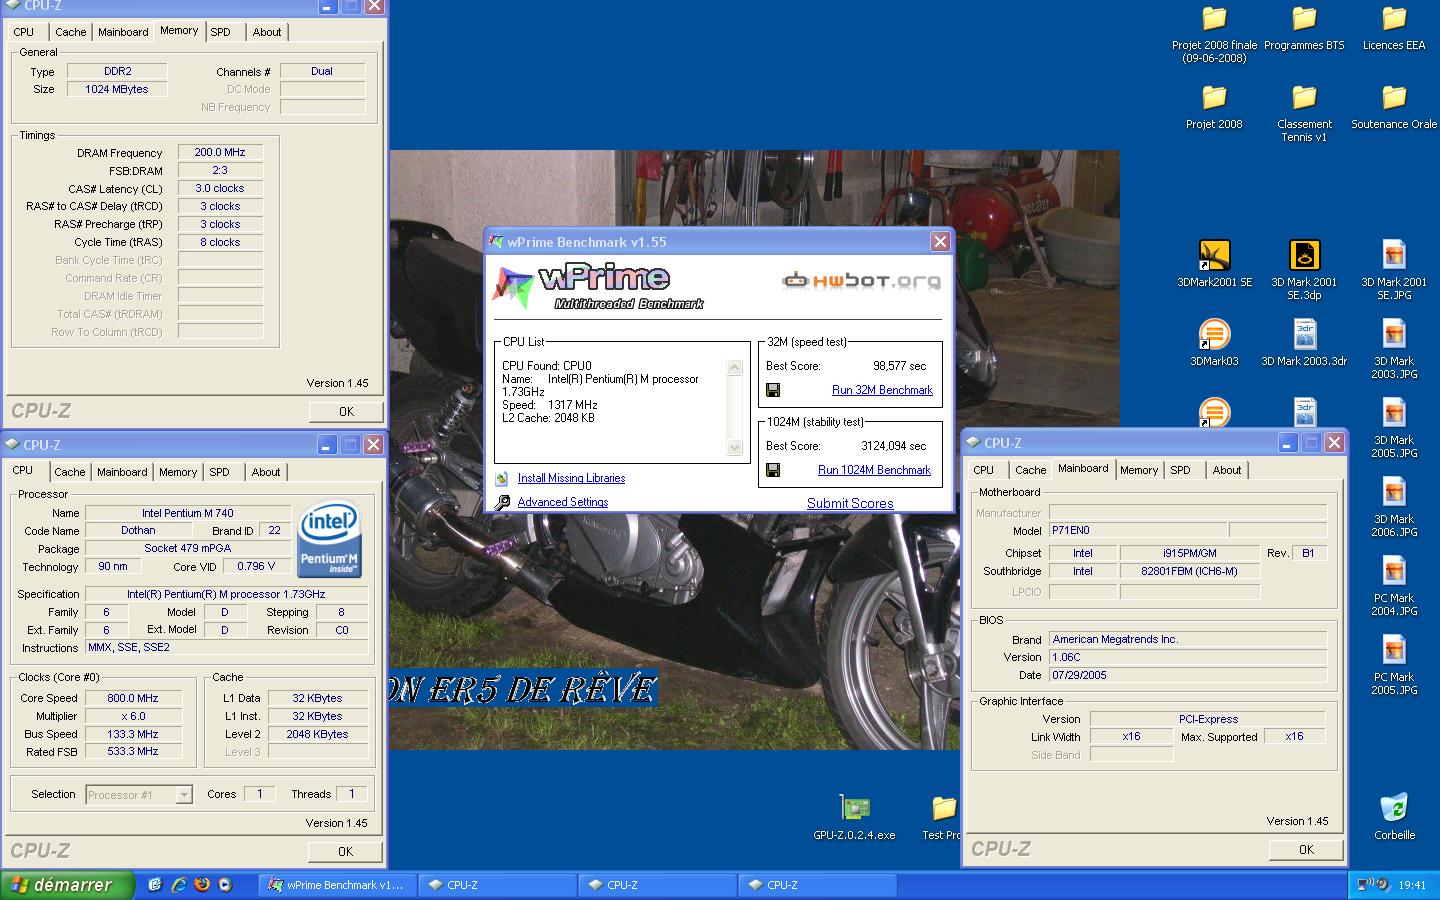Open Memory tab in bottom-left CPU-Z window

[178, 472]
